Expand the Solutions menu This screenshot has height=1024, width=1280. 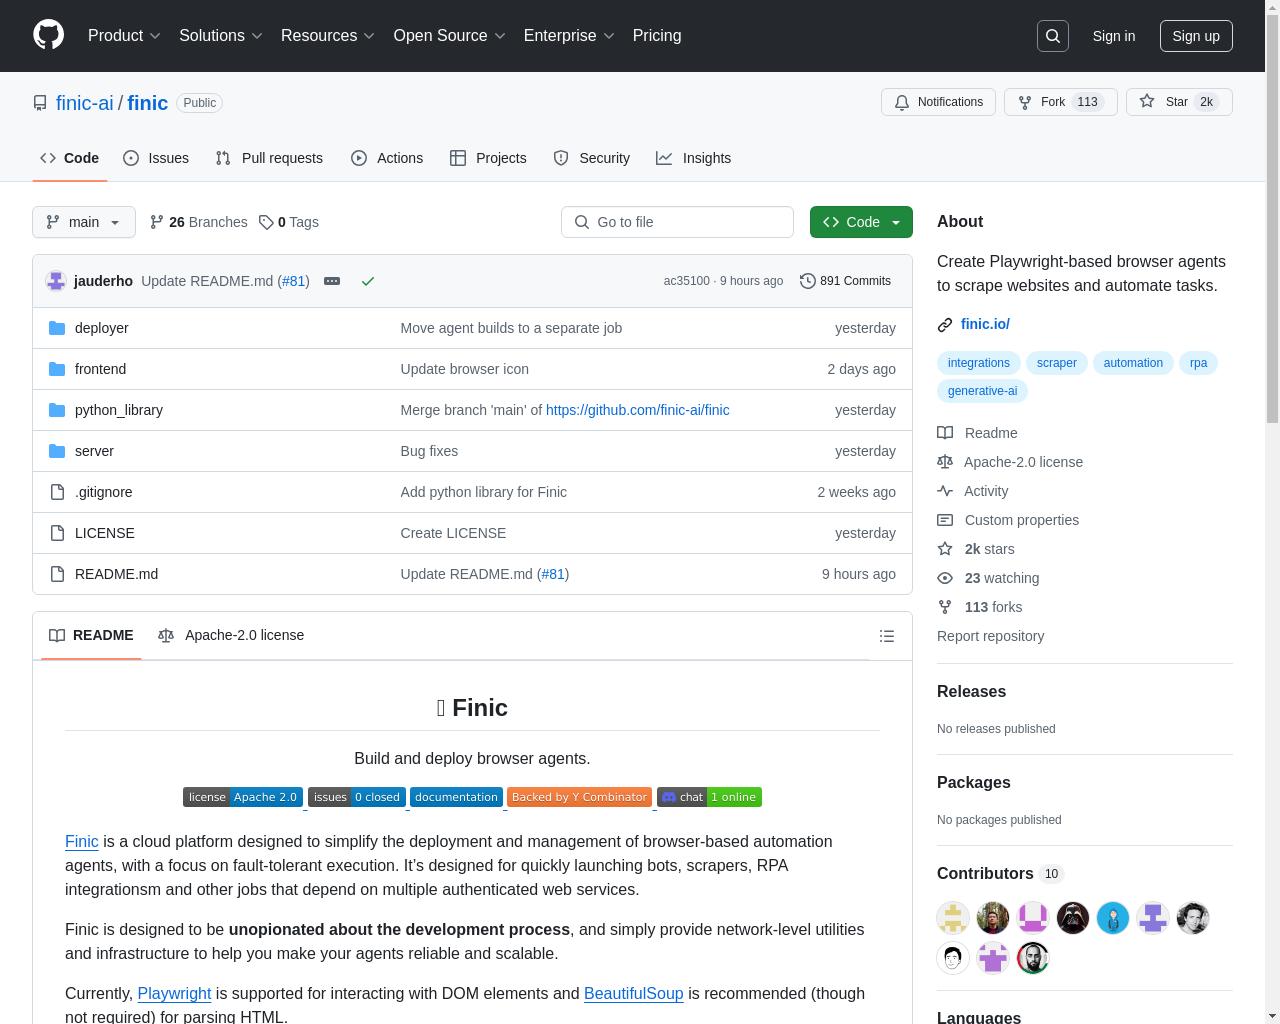coord(221,36)
